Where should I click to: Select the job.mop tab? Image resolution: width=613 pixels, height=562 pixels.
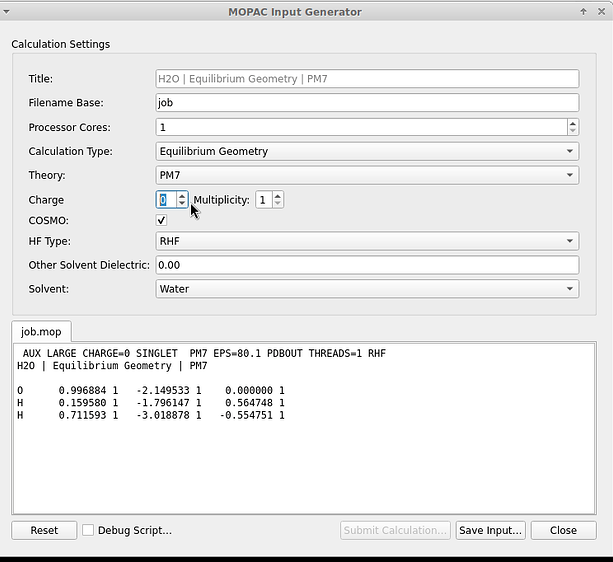point(41,332)
